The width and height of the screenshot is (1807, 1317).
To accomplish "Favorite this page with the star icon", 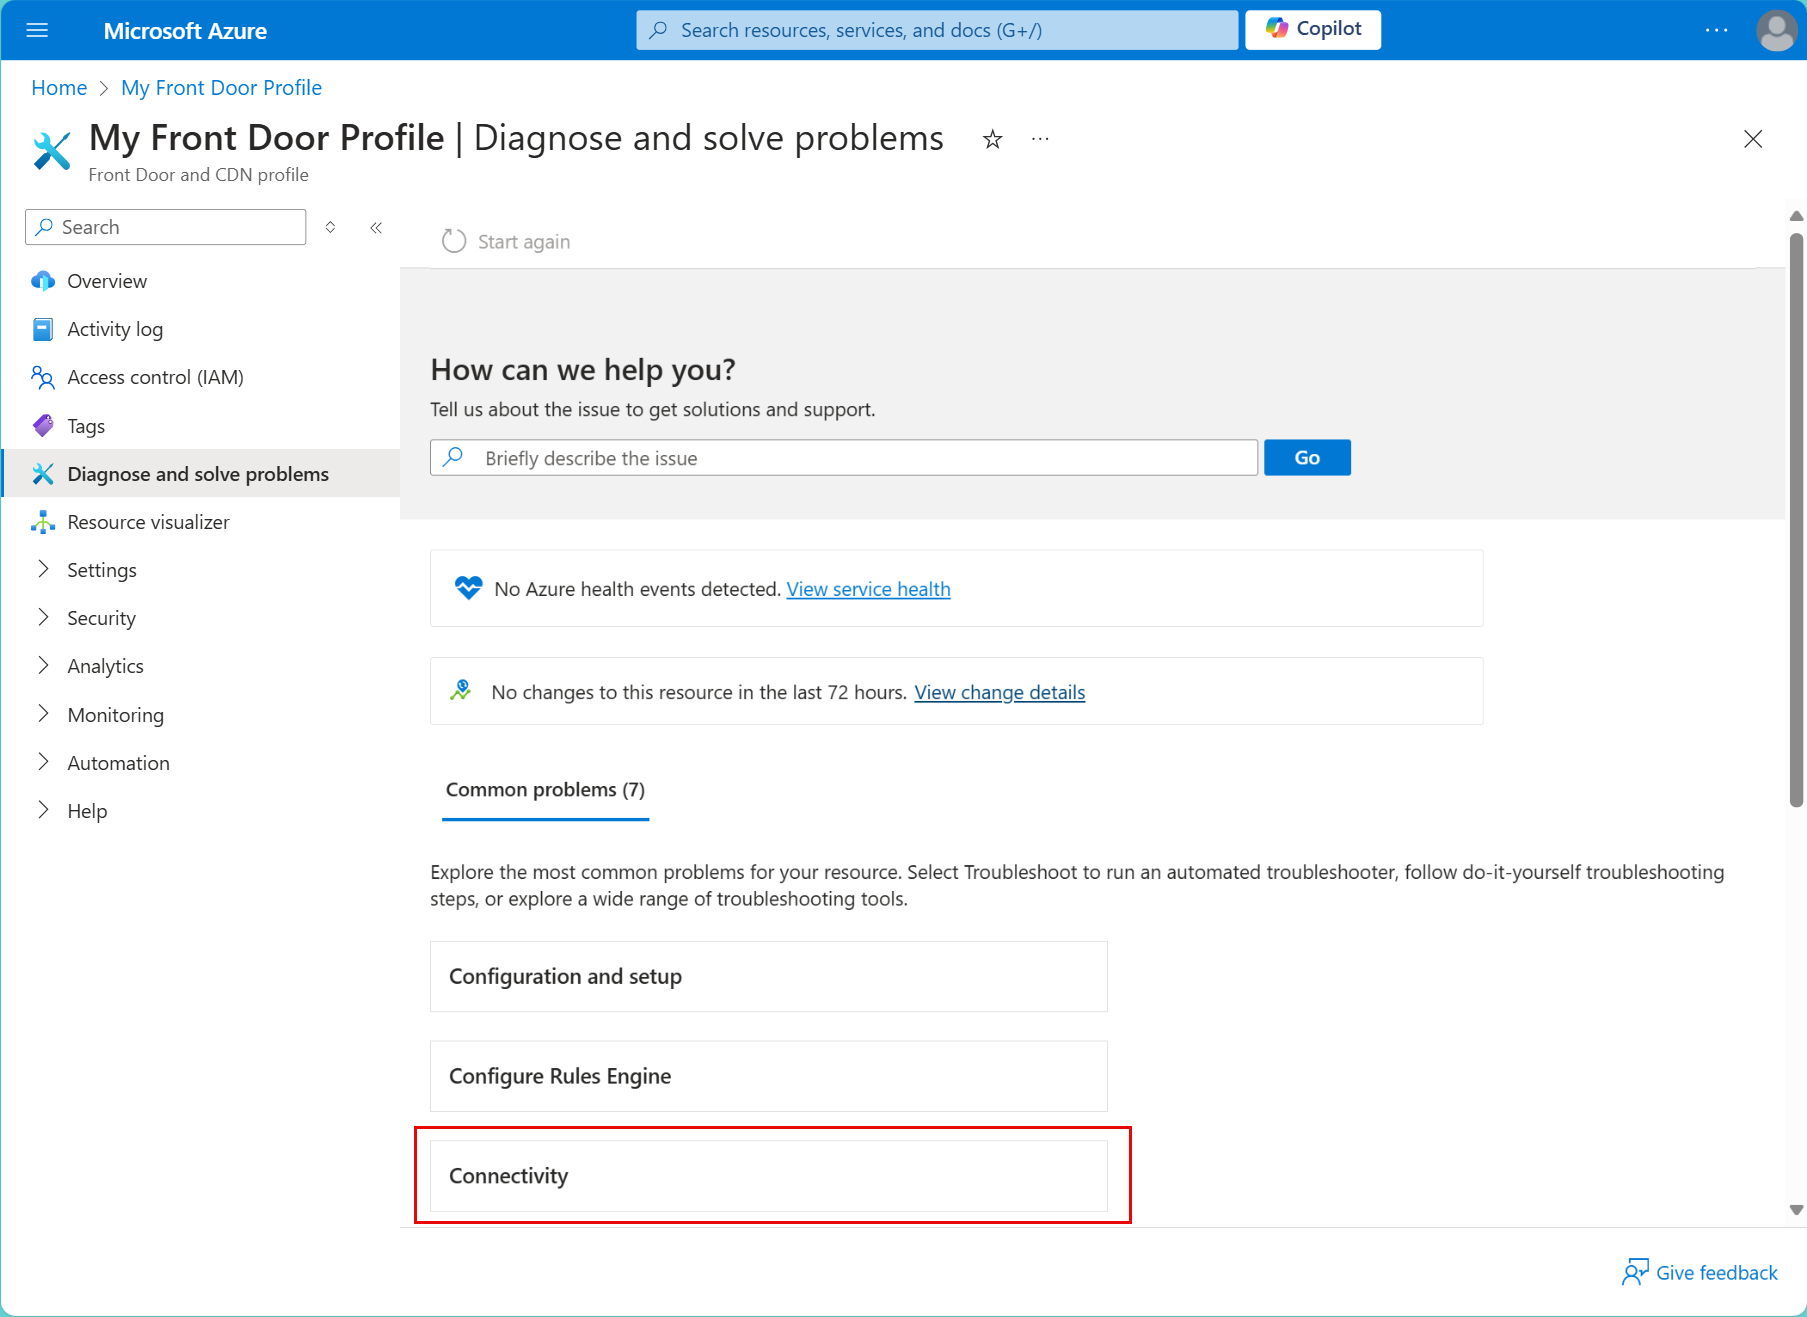I will click(992, 139).
